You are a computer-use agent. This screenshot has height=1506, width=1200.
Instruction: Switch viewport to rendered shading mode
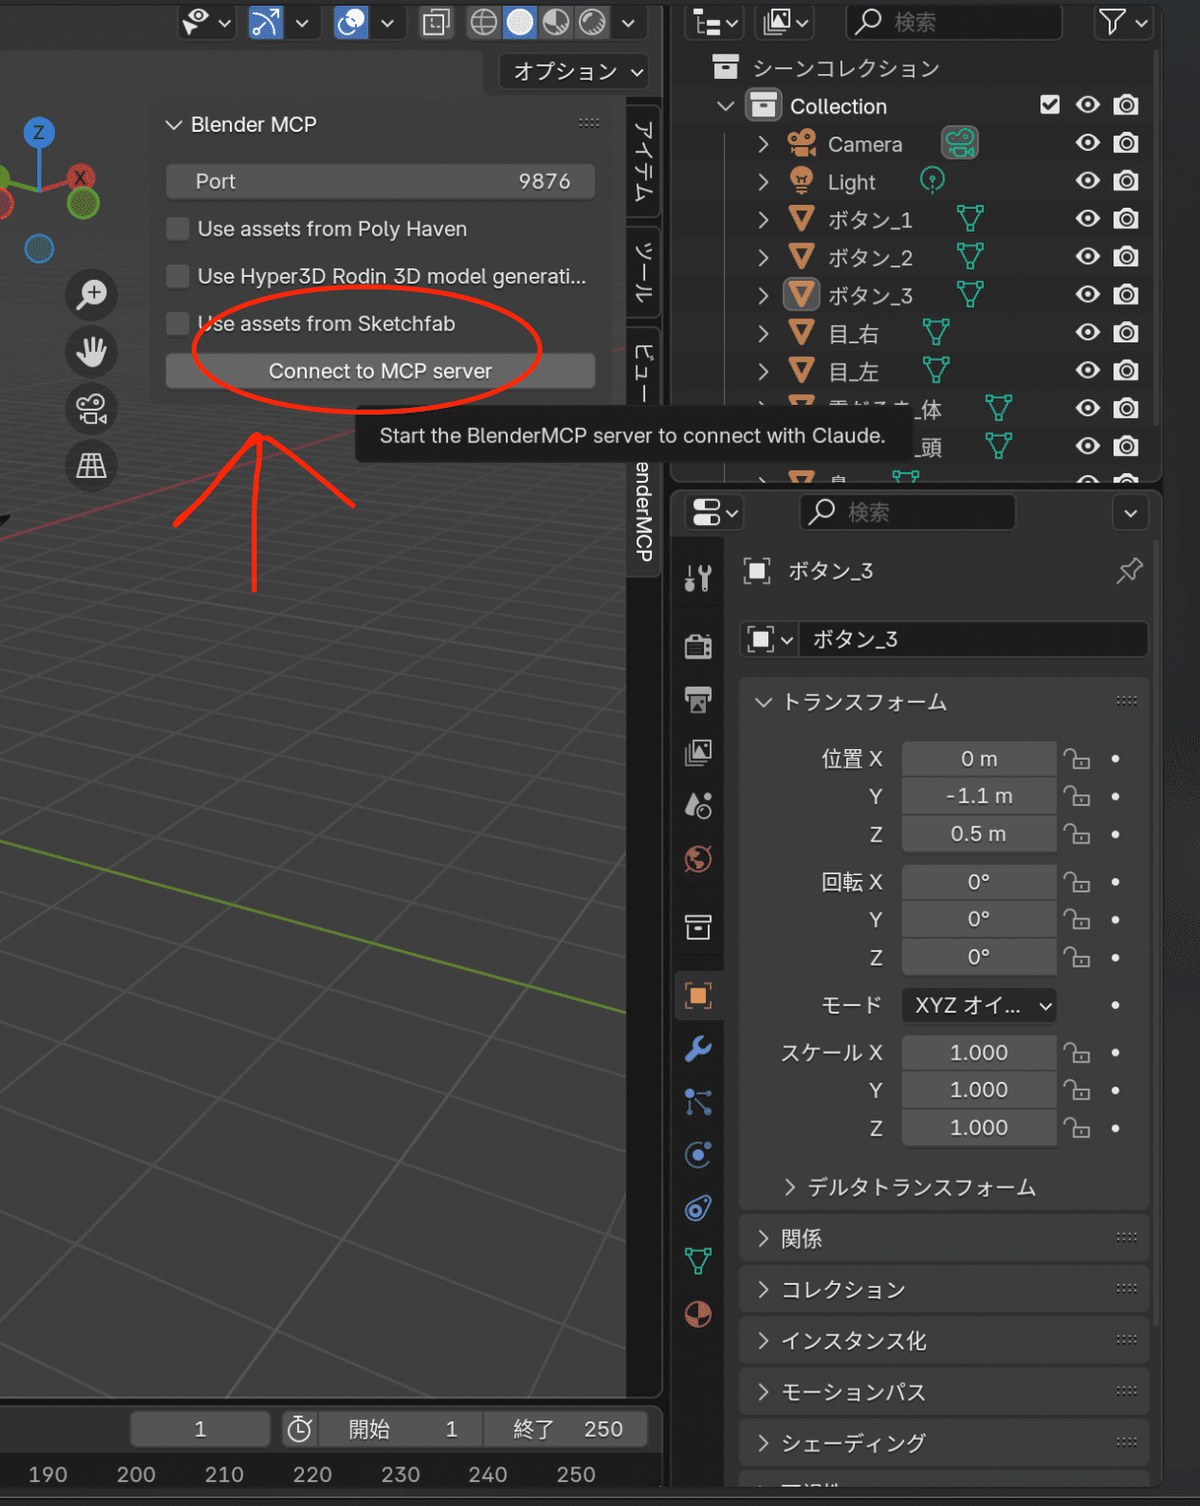pos(592,22)
